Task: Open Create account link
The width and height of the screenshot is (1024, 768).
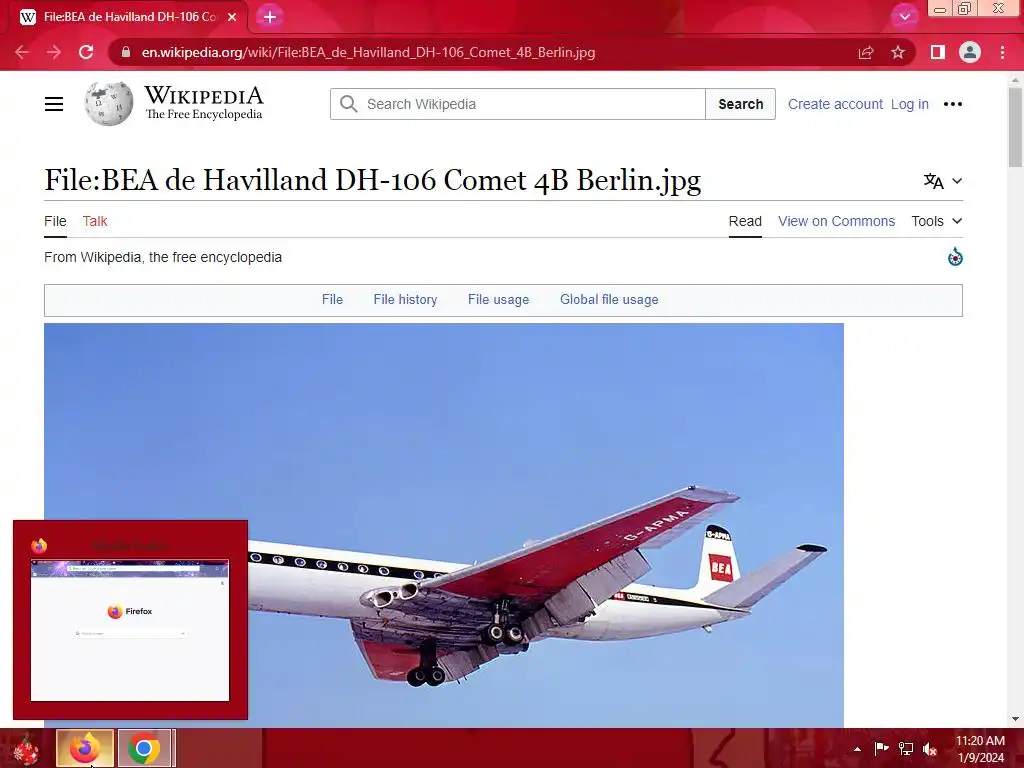Action: [x=835, y=104]
